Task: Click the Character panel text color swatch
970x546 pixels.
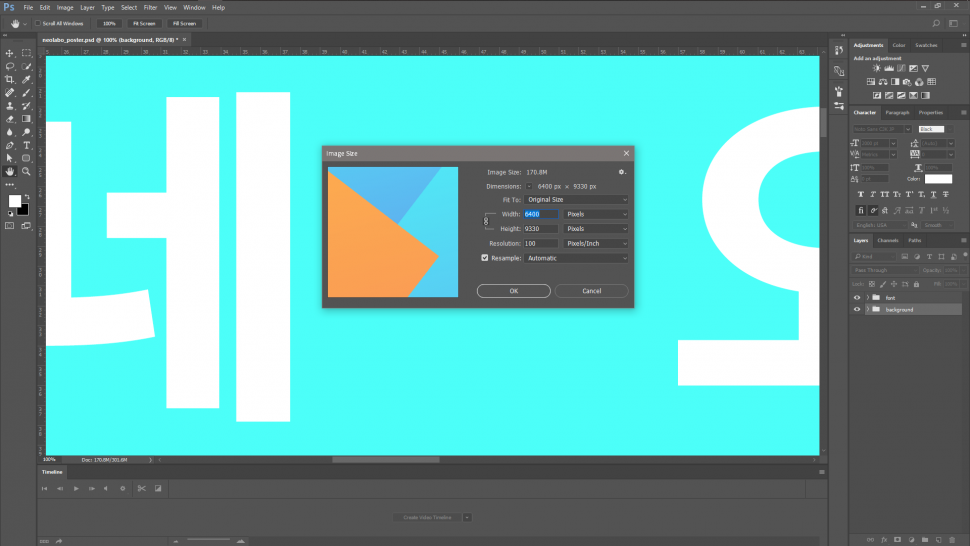Action: coord(938,179)
